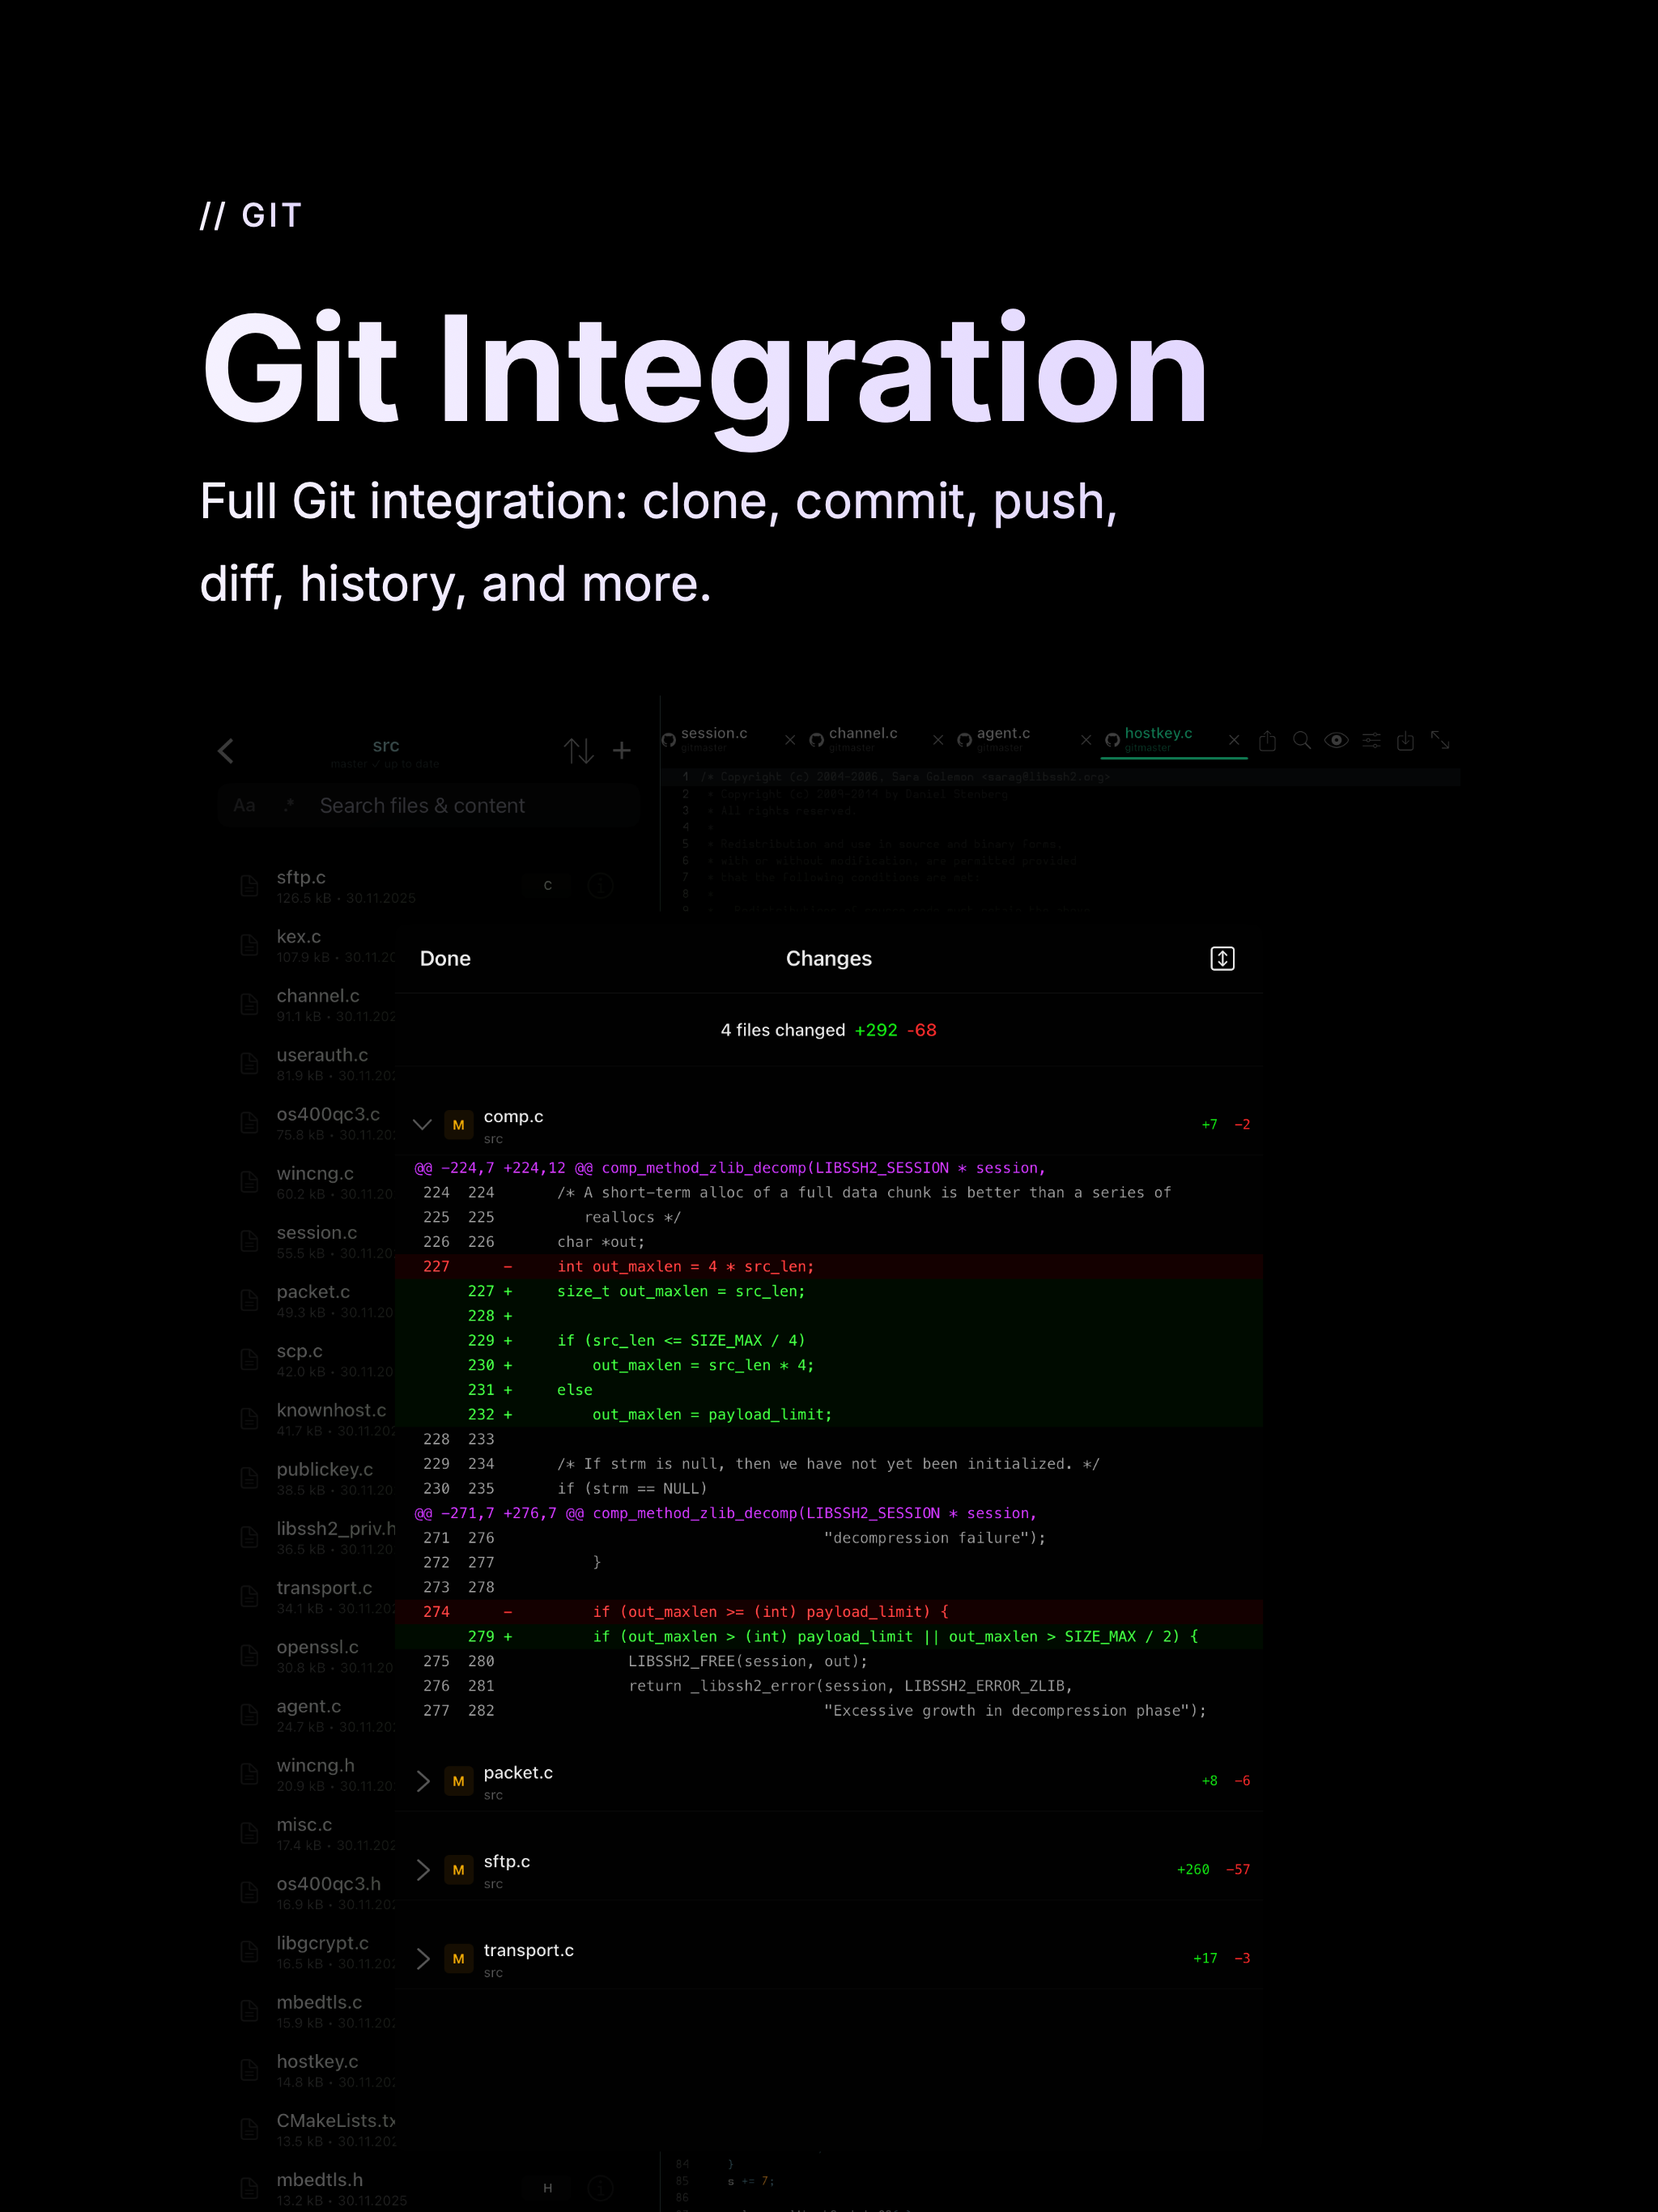Expand the packet.c diff
The image size is (1658, 2212).
click(x=423, y=1780)
